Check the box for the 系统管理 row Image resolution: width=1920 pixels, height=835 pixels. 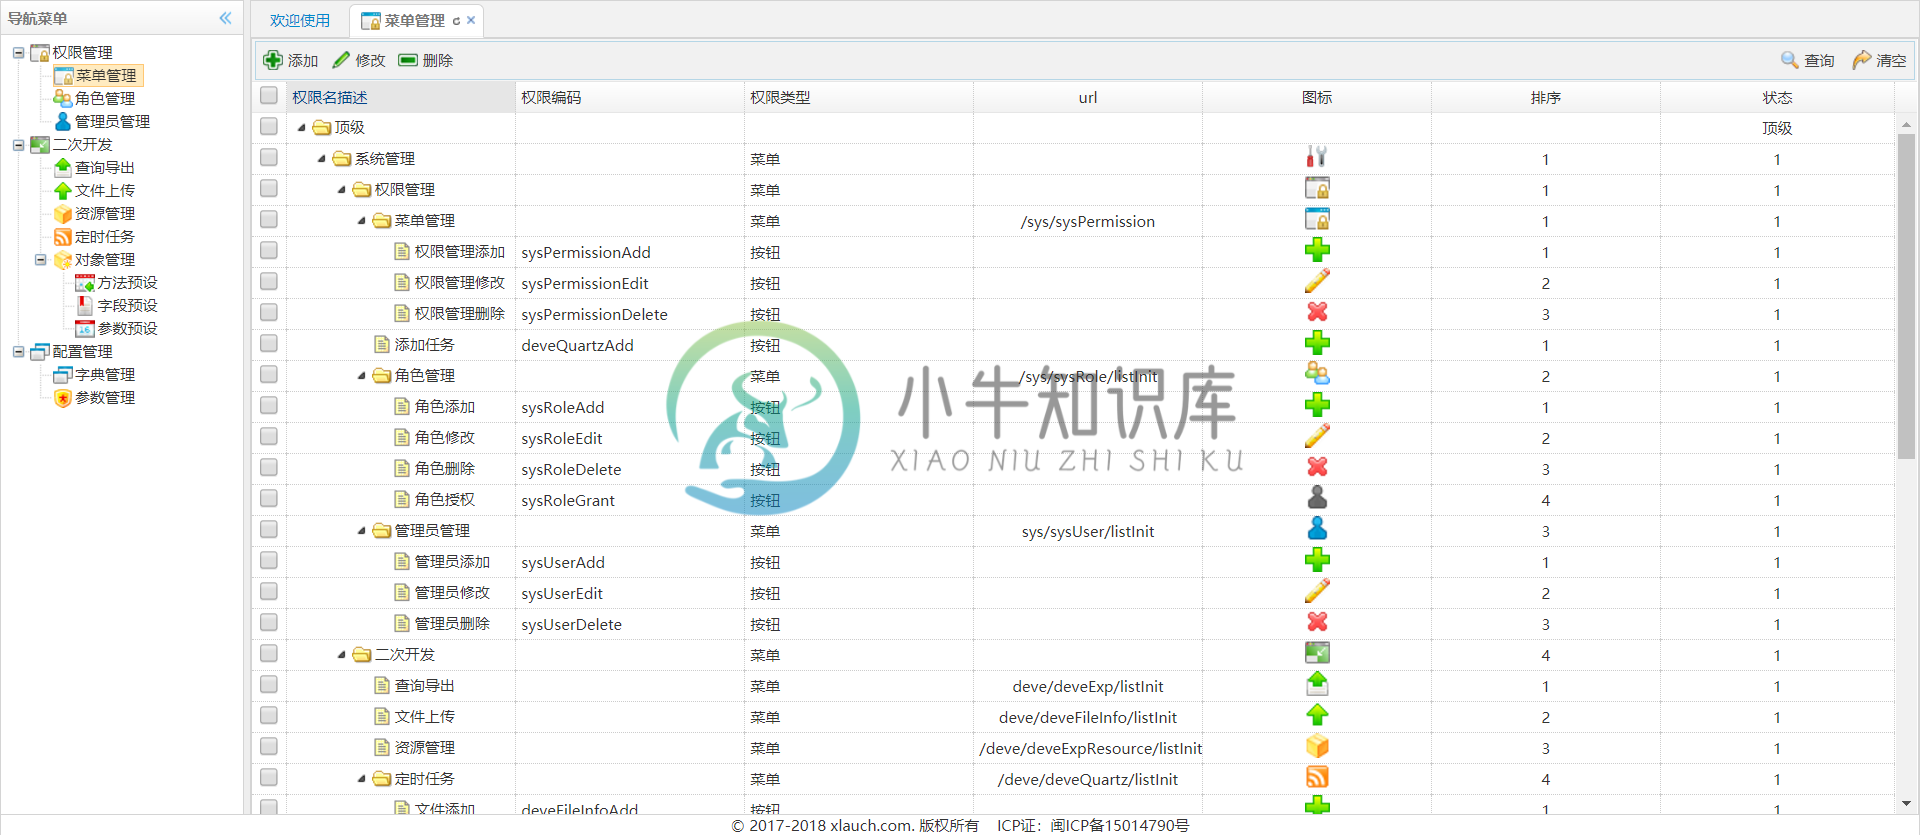tap(269, 158)
